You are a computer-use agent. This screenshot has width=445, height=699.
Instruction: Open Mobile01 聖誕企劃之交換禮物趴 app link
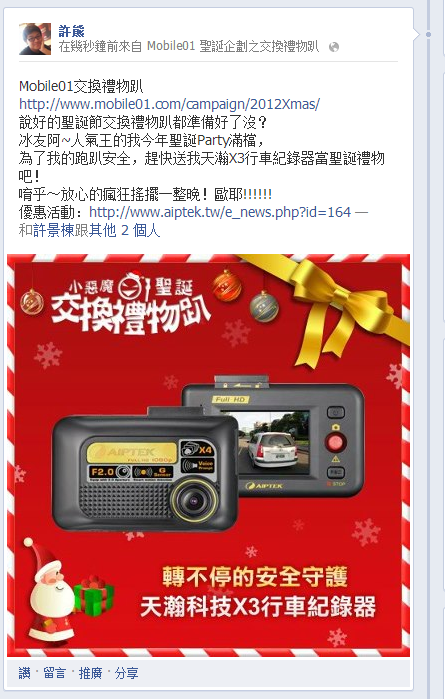pyautogui.click(x=233, y=46)
